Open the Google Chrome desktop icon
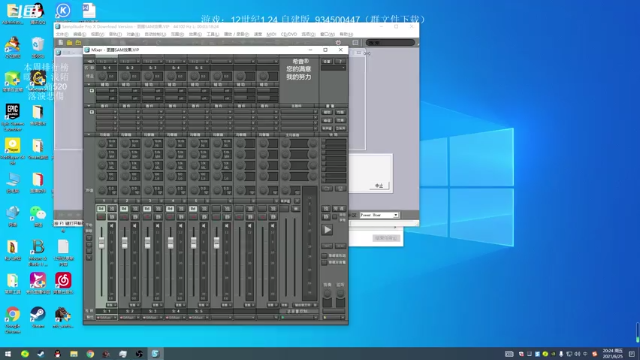 (13, 320)
